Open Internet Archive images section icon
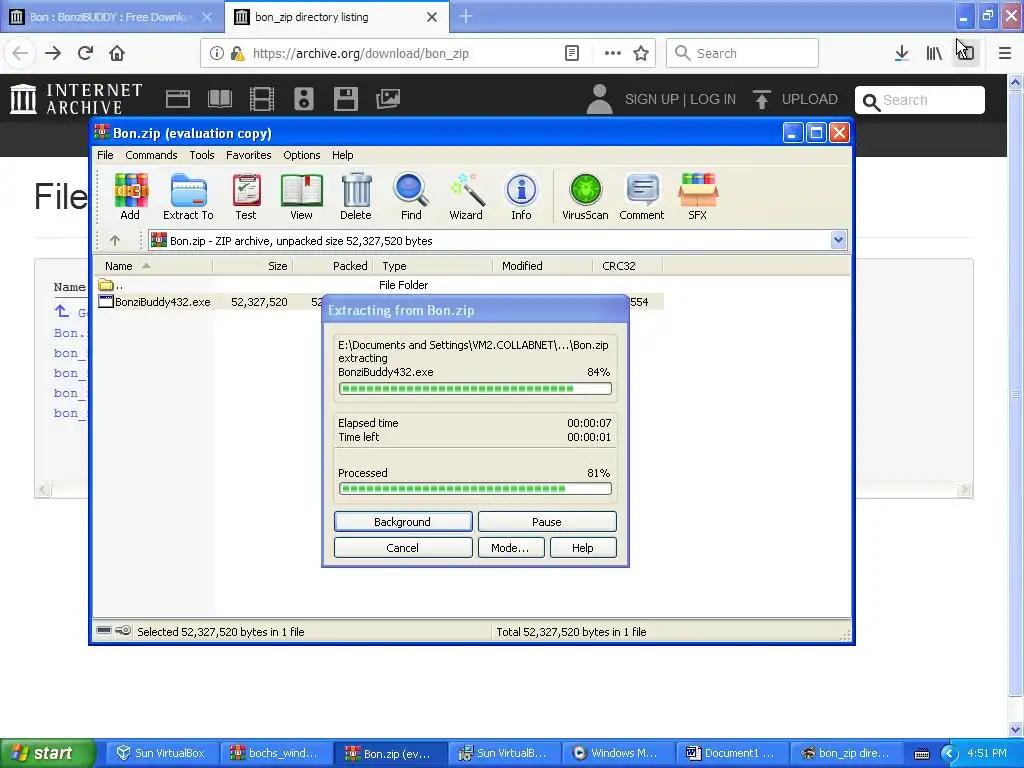Screen dimensions: 1024x768 pyautogui.click(x=388, y=99)
